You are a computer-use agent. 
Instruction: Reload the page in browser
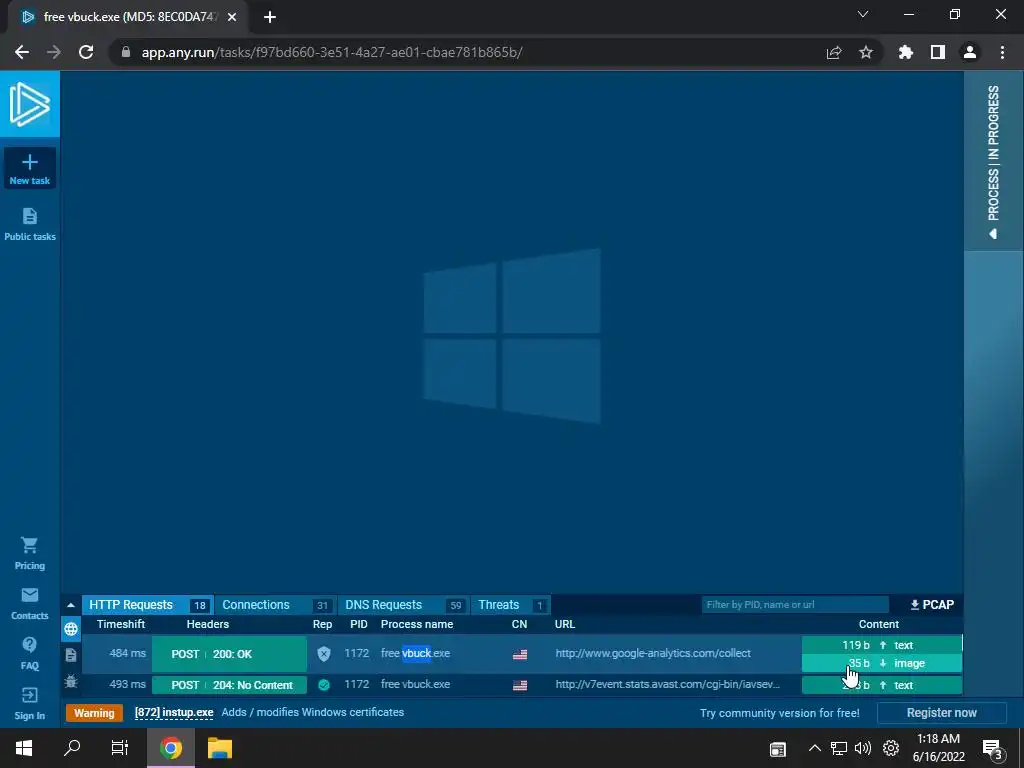pos(86,52)
